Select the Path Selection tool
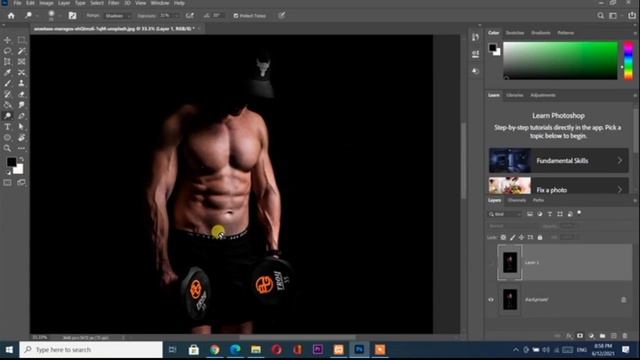Viewport: 640px width, 360px height. click(x=21, y=127)
